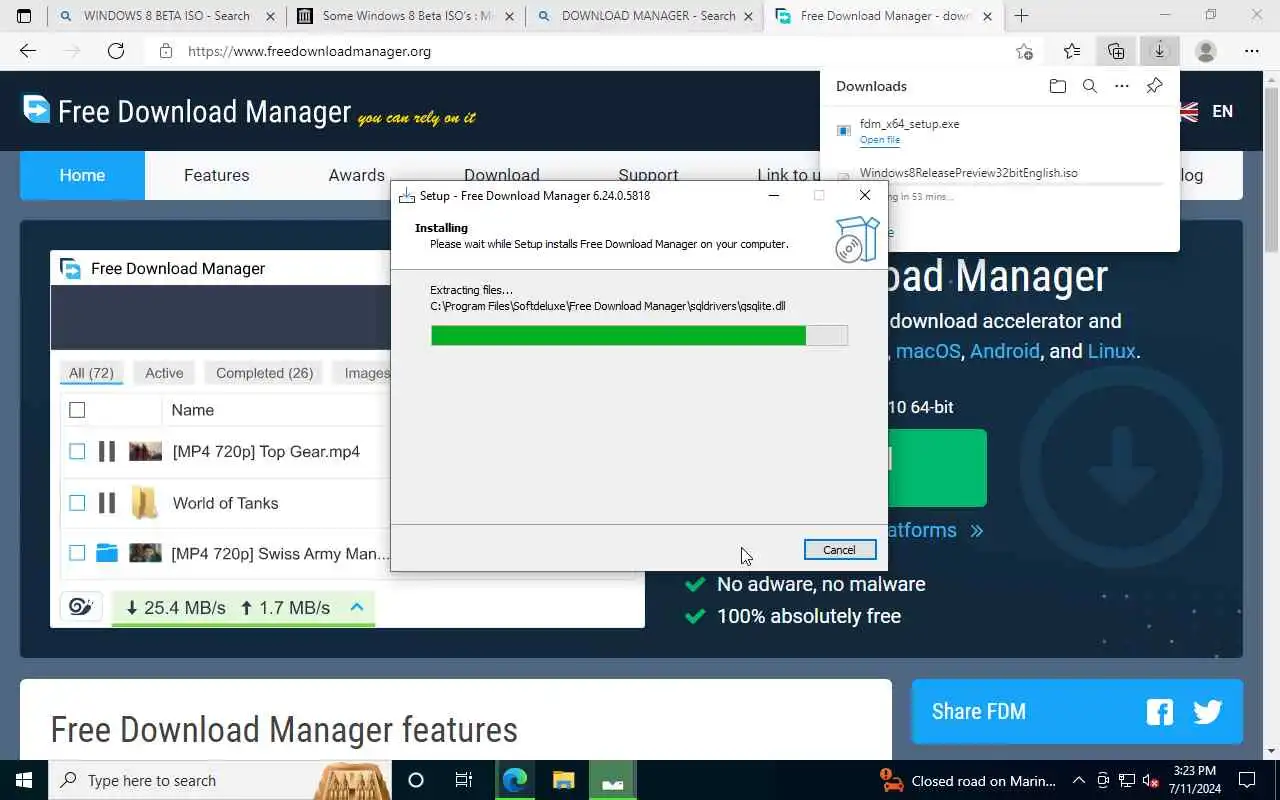Open more options in Downloads panel
1280x800 pixels.
pos(1122,86)
